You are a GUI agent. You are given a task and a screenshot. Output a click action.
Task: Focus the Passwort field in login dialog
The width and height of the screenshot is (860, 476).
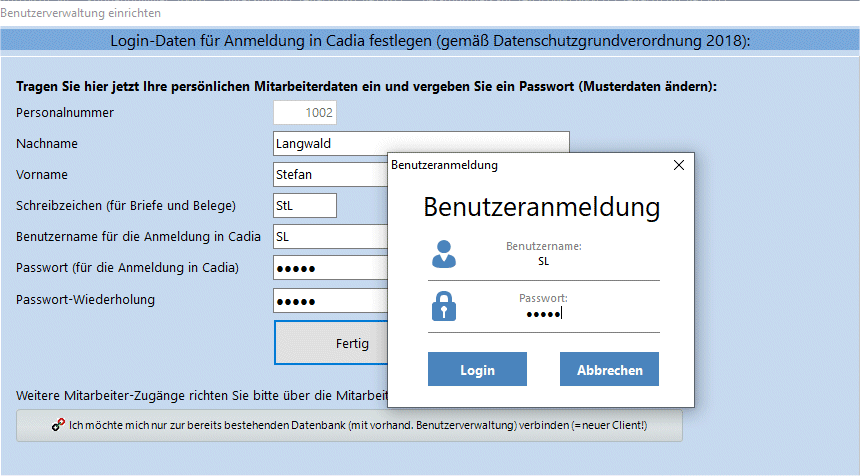click(x=544, y=314)
